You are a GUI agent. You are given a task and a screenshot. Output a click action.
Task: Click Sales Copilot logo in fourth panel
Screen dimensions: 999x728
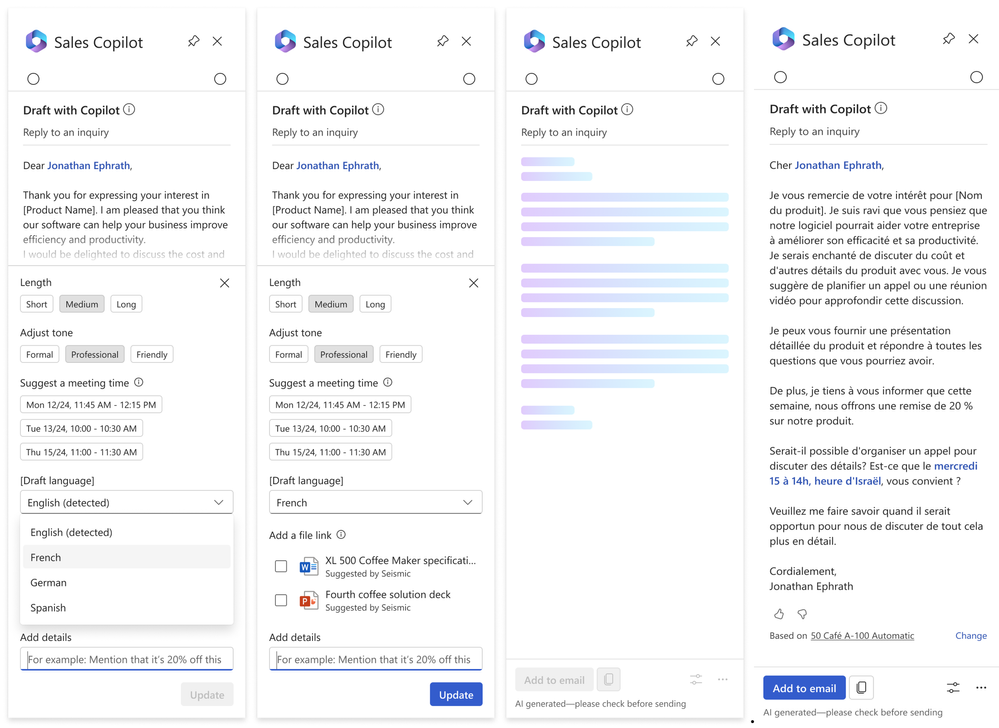784,39
